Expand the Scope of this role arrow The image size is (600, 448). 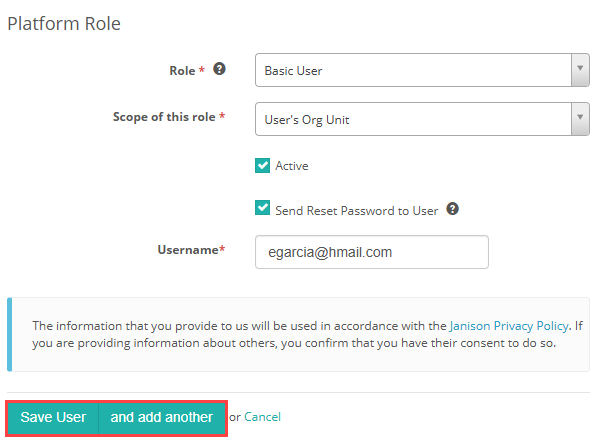click(580, 120)
